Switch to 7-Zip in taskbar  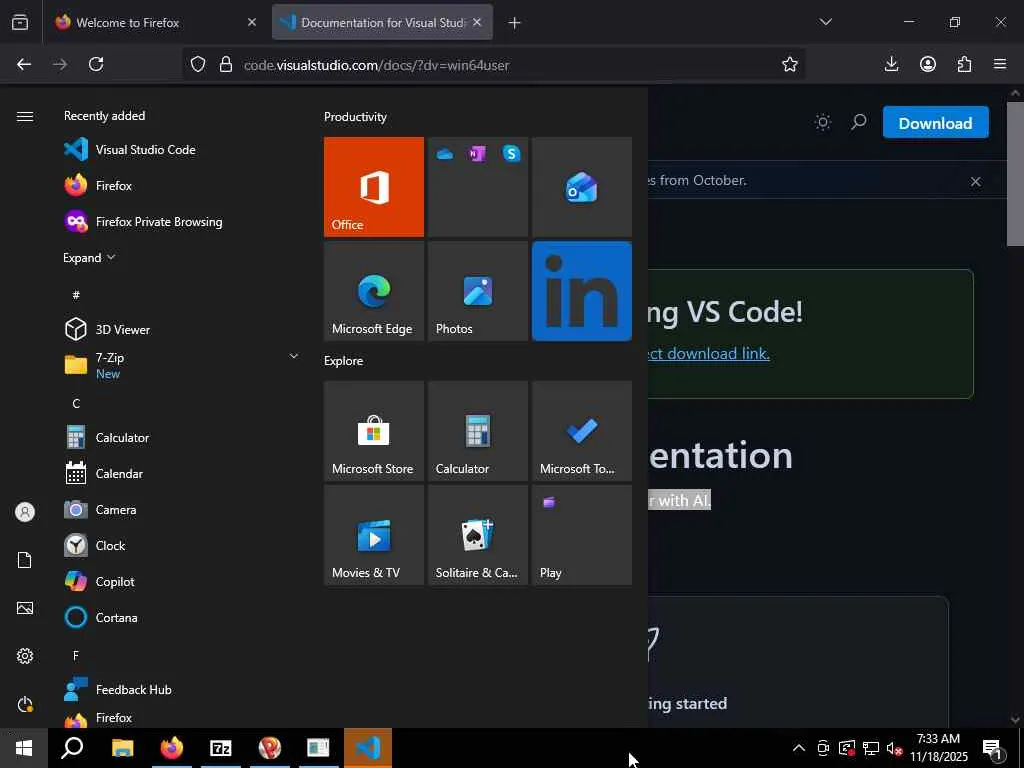coord(221,748)
